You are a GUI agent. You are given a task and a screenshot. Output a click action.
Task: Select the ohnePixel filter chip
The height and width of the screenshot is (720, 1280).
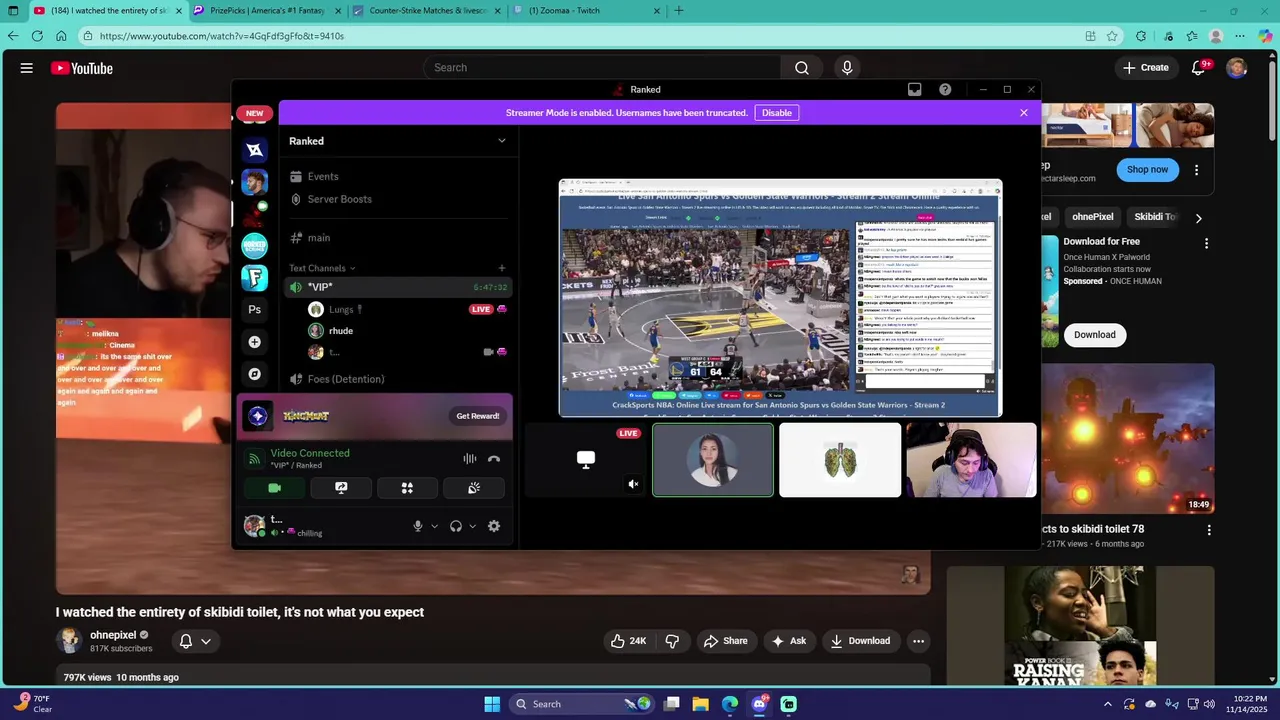tap(1092, 217)
